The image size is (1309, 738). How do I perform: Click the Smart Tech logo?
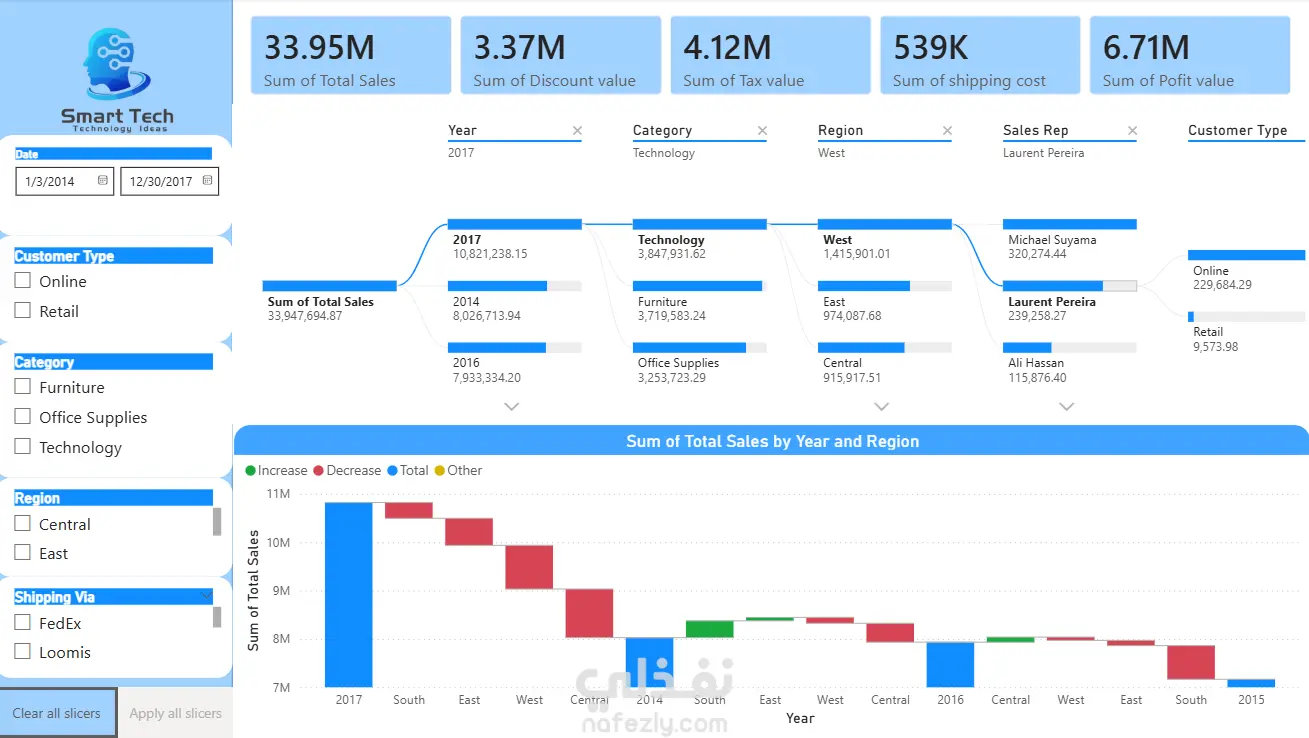[117, 80]
